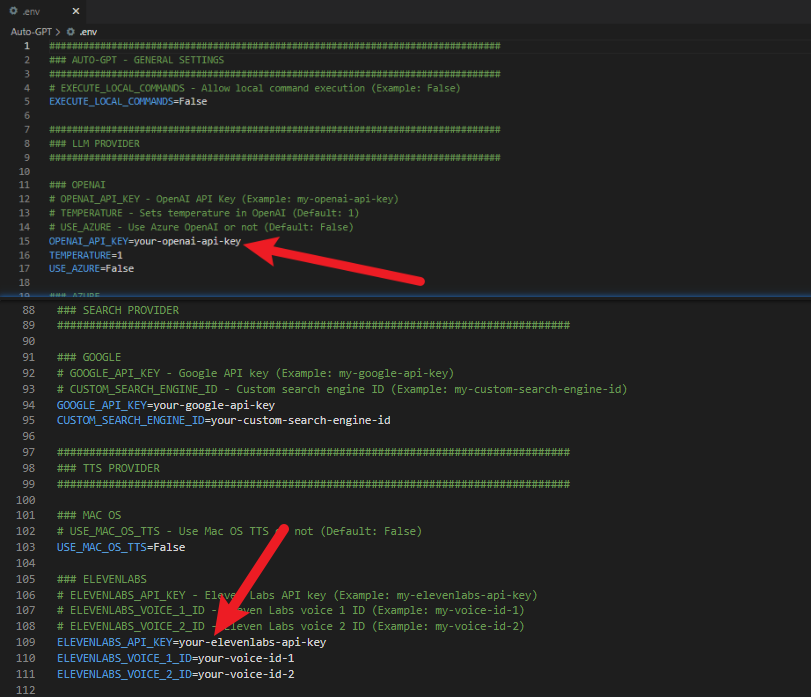
Task: Select the .env tab label
Action: (x=31, y=11)
